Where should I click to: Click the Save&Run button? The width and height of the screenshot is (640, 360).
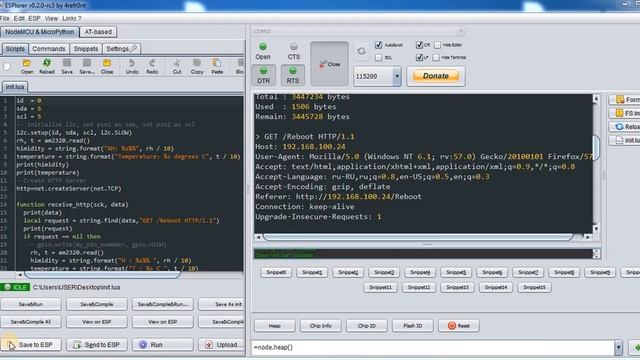pyautogui.click(x=31, y=304)
